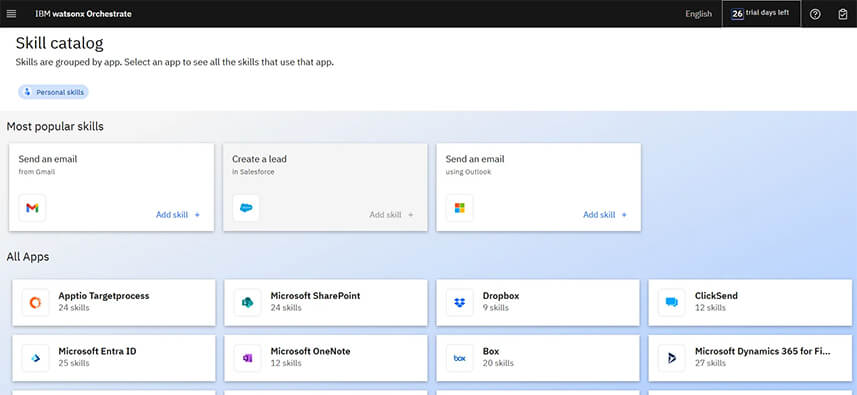
Task: Click the "20 skills" text under Box
Action: pyautogui.click(x=498, y=363)
